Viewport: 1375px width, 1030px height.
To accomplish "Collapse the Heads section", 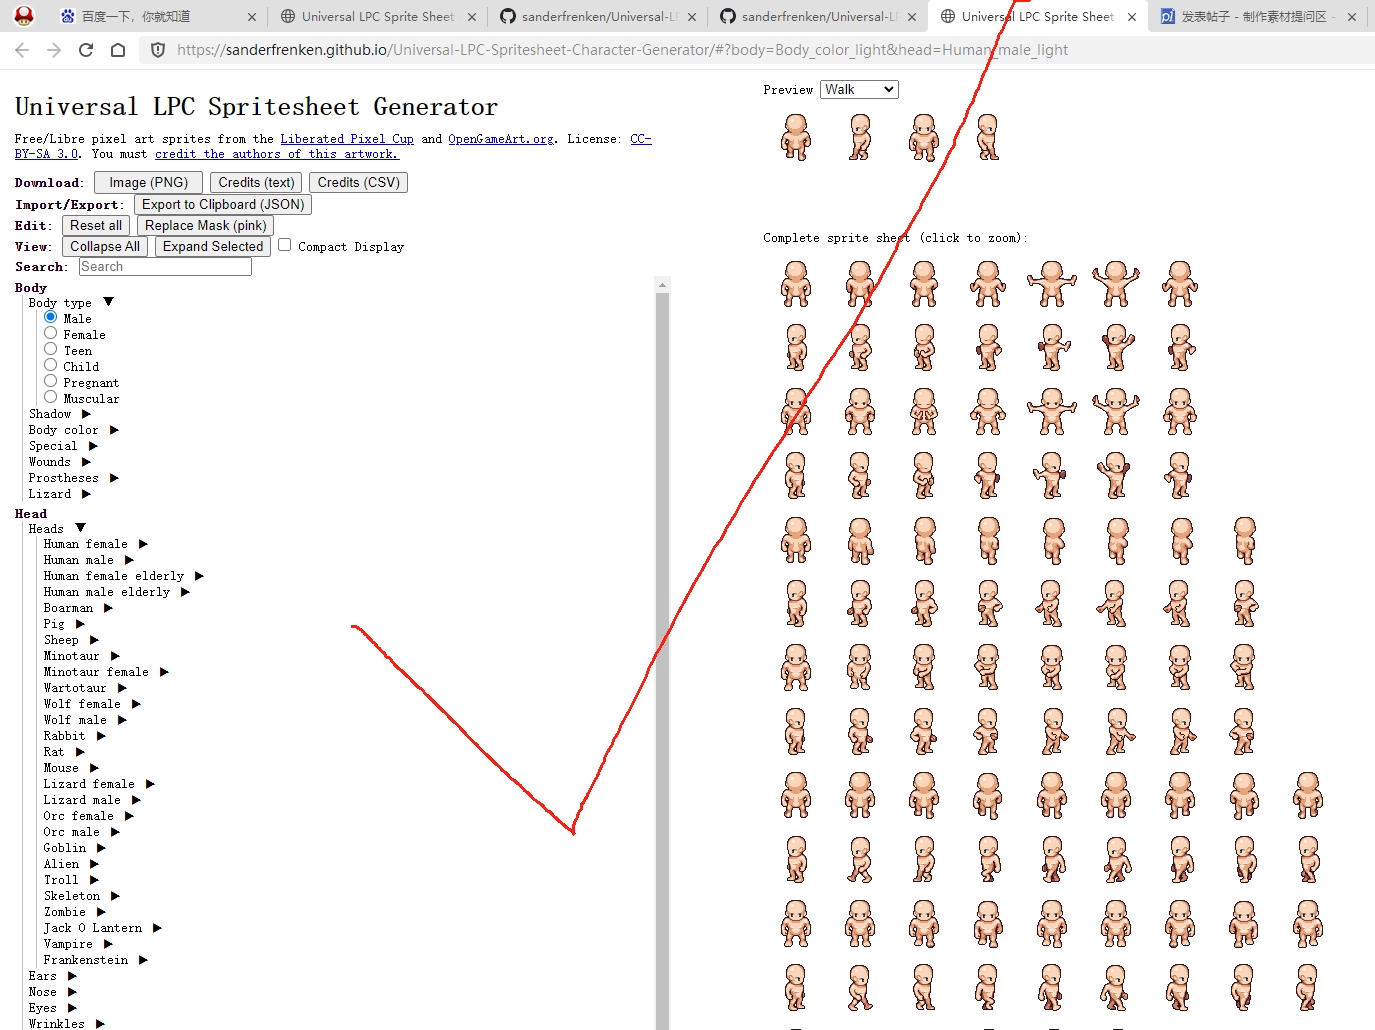I will (x=81, y=528).
